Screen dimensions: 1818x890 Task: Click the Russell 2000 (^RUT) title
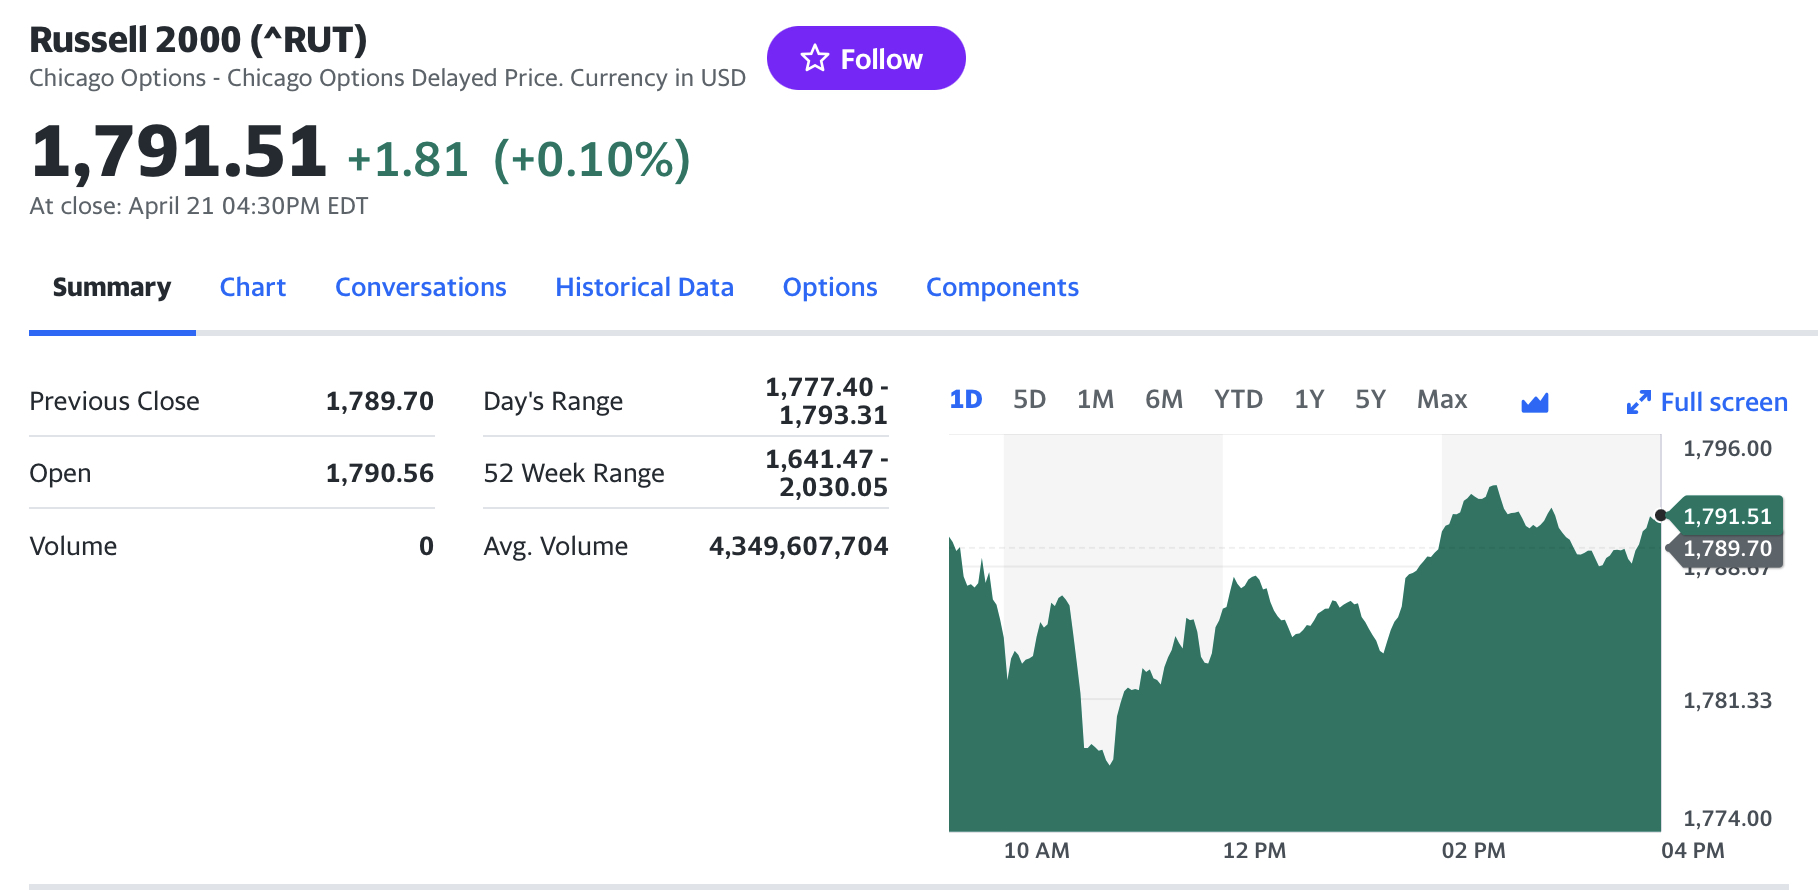198,40
